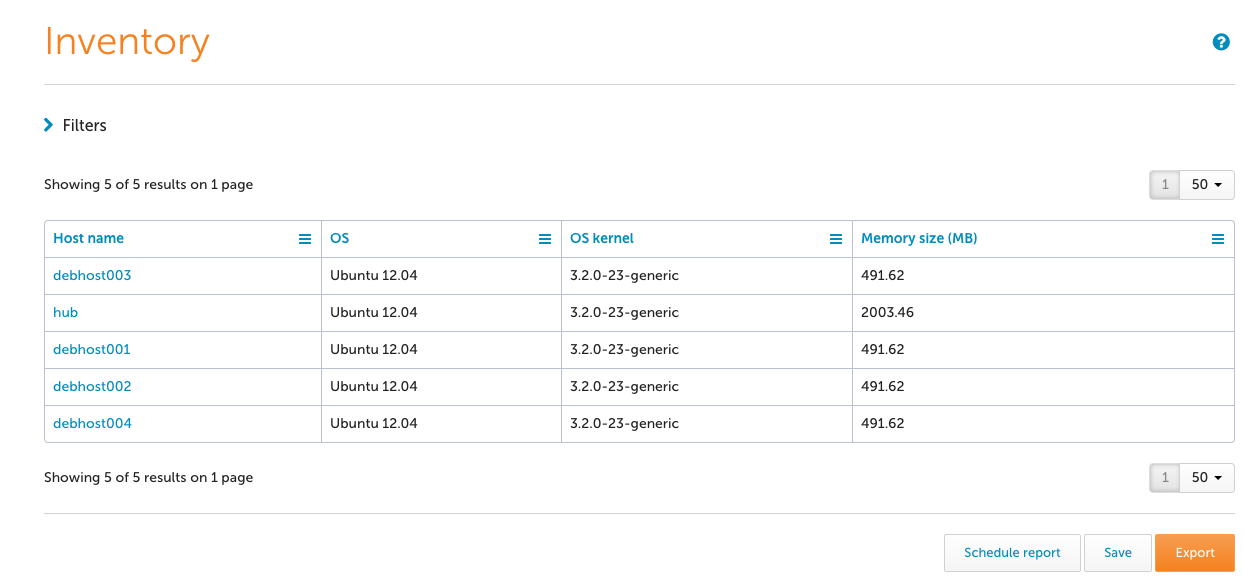Select the 3.2.0-23-generic cell in hub row

click(707, 313)
